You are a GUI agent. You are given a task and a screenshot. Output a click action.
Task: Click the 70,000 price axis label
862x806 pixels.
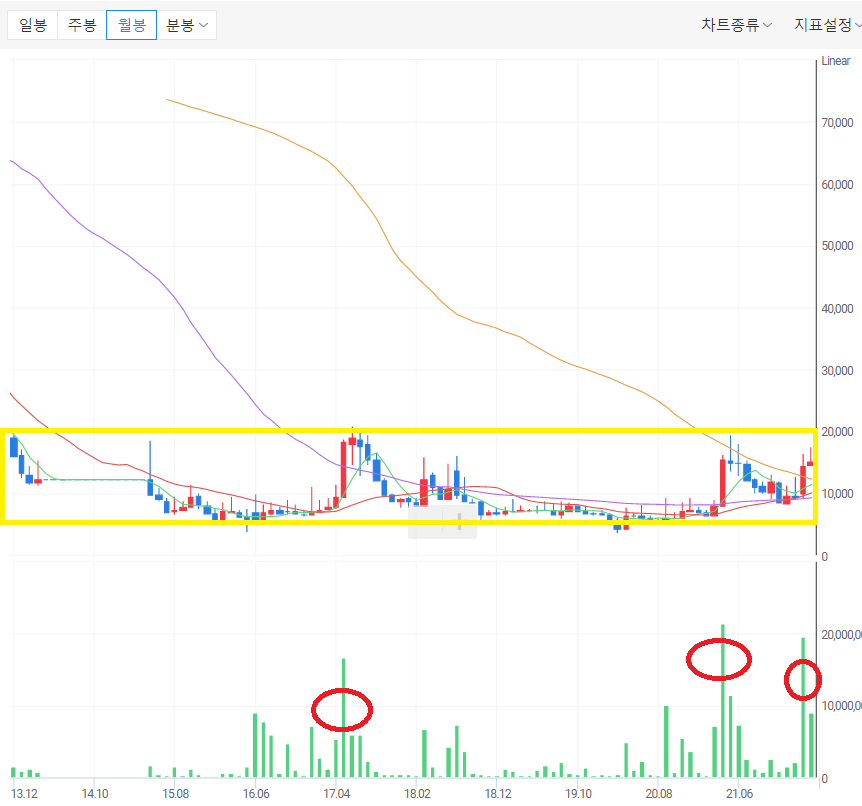coord(837,123)
